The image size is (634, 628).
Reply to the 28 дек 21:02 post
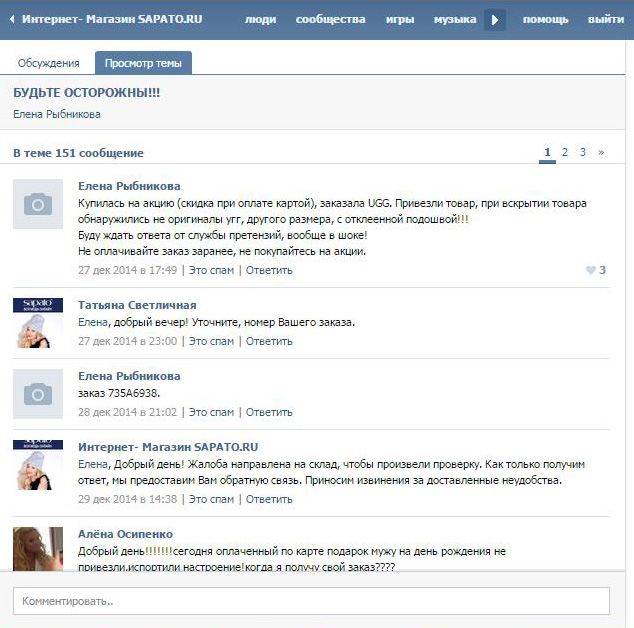(x=269, y=412)
